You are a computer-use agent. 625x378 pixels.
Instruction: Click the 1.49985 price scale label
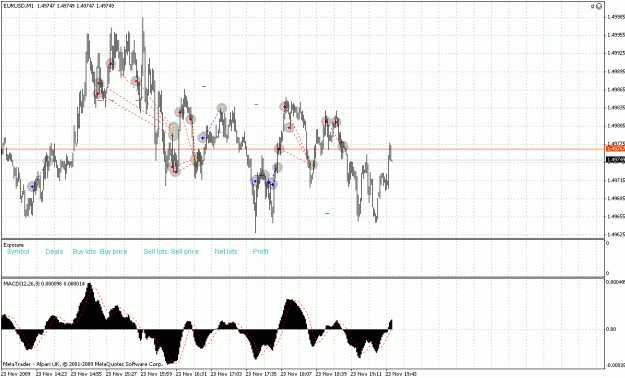616,17
